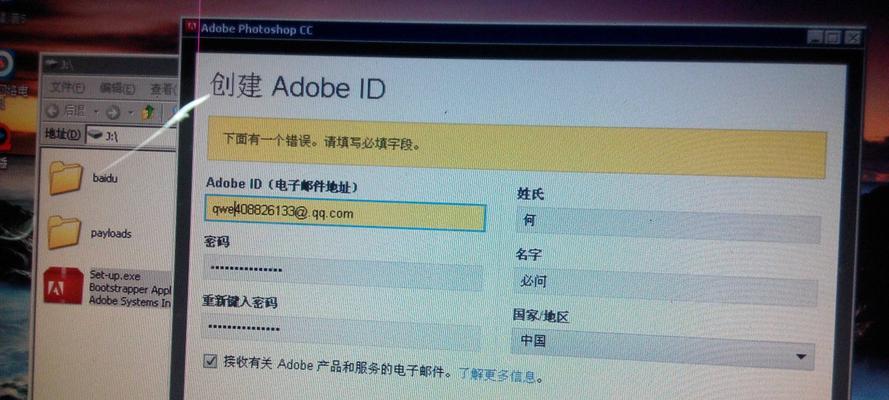Click the Set-up.exe file name text
889x400 pixels.
(115, 275)
